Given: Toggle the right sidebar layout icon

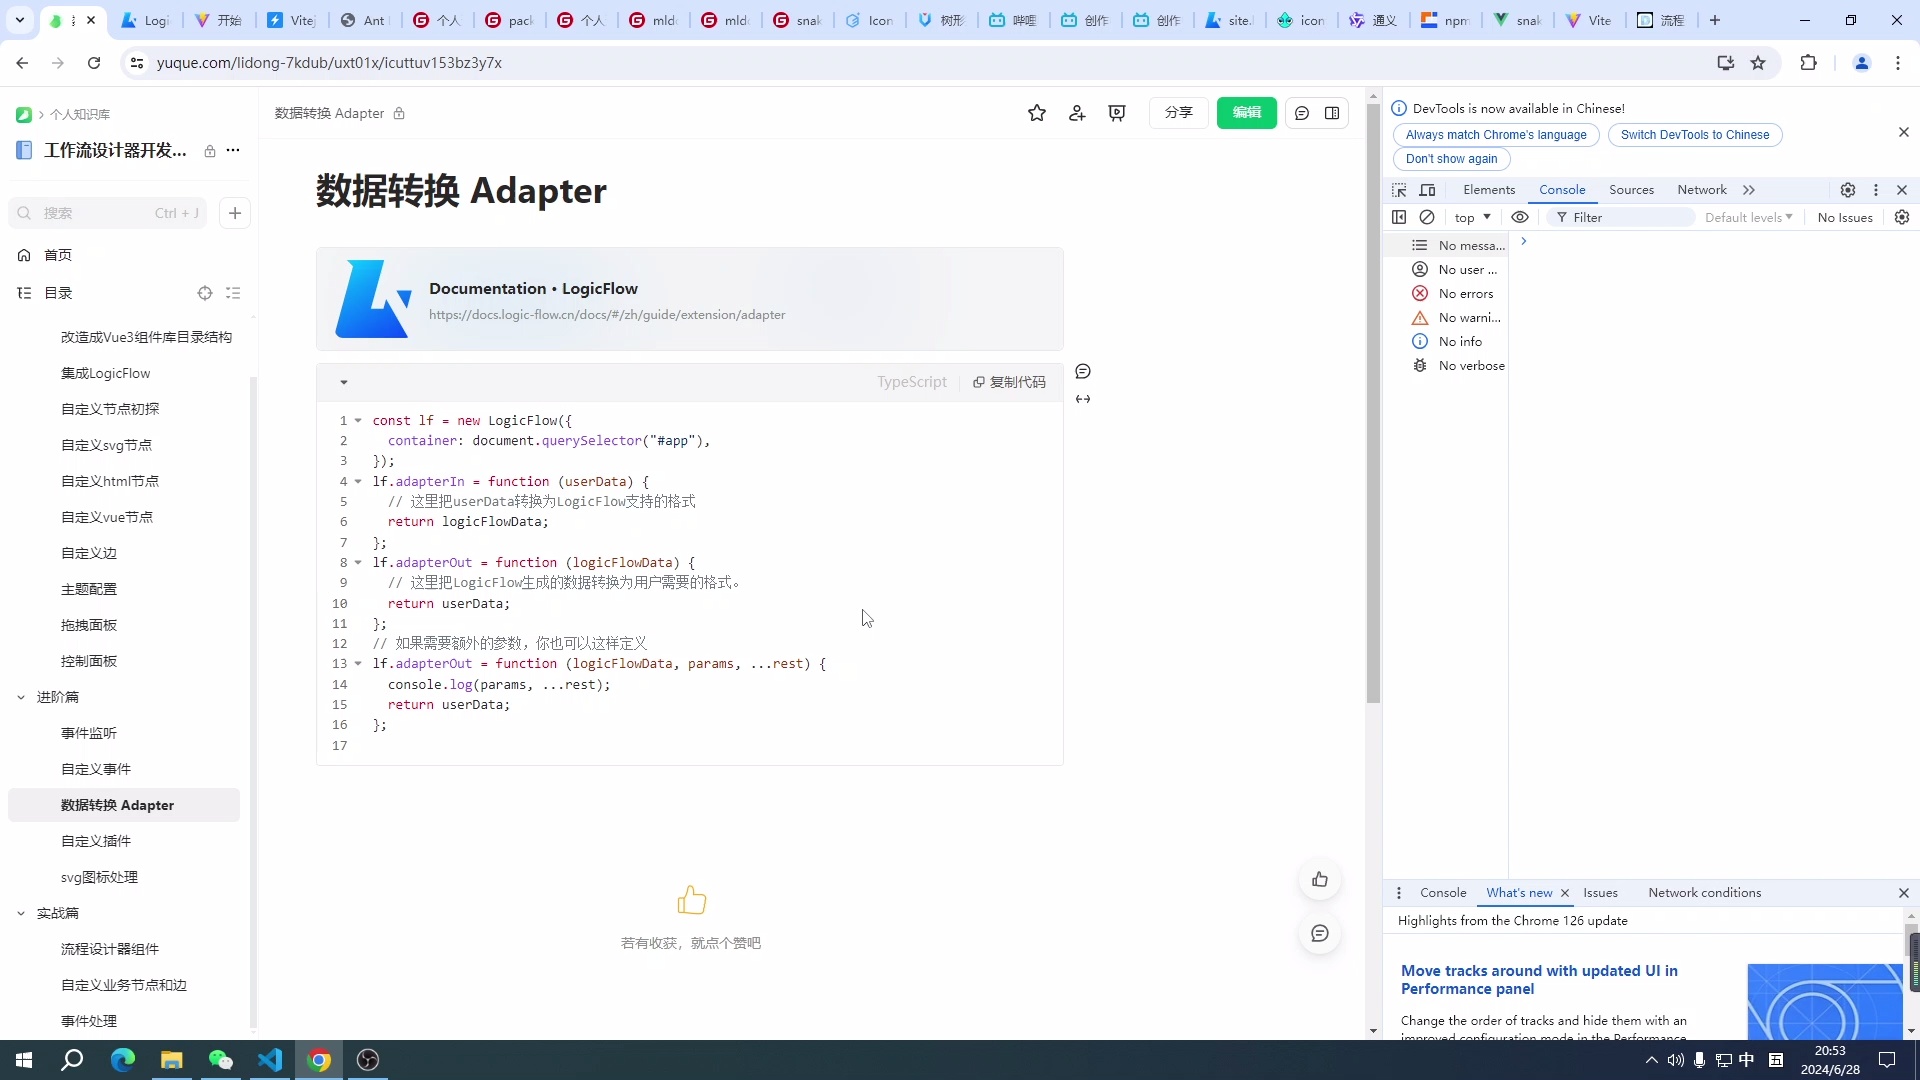Looking at the screenshot, I should (x=1332, y=113).
